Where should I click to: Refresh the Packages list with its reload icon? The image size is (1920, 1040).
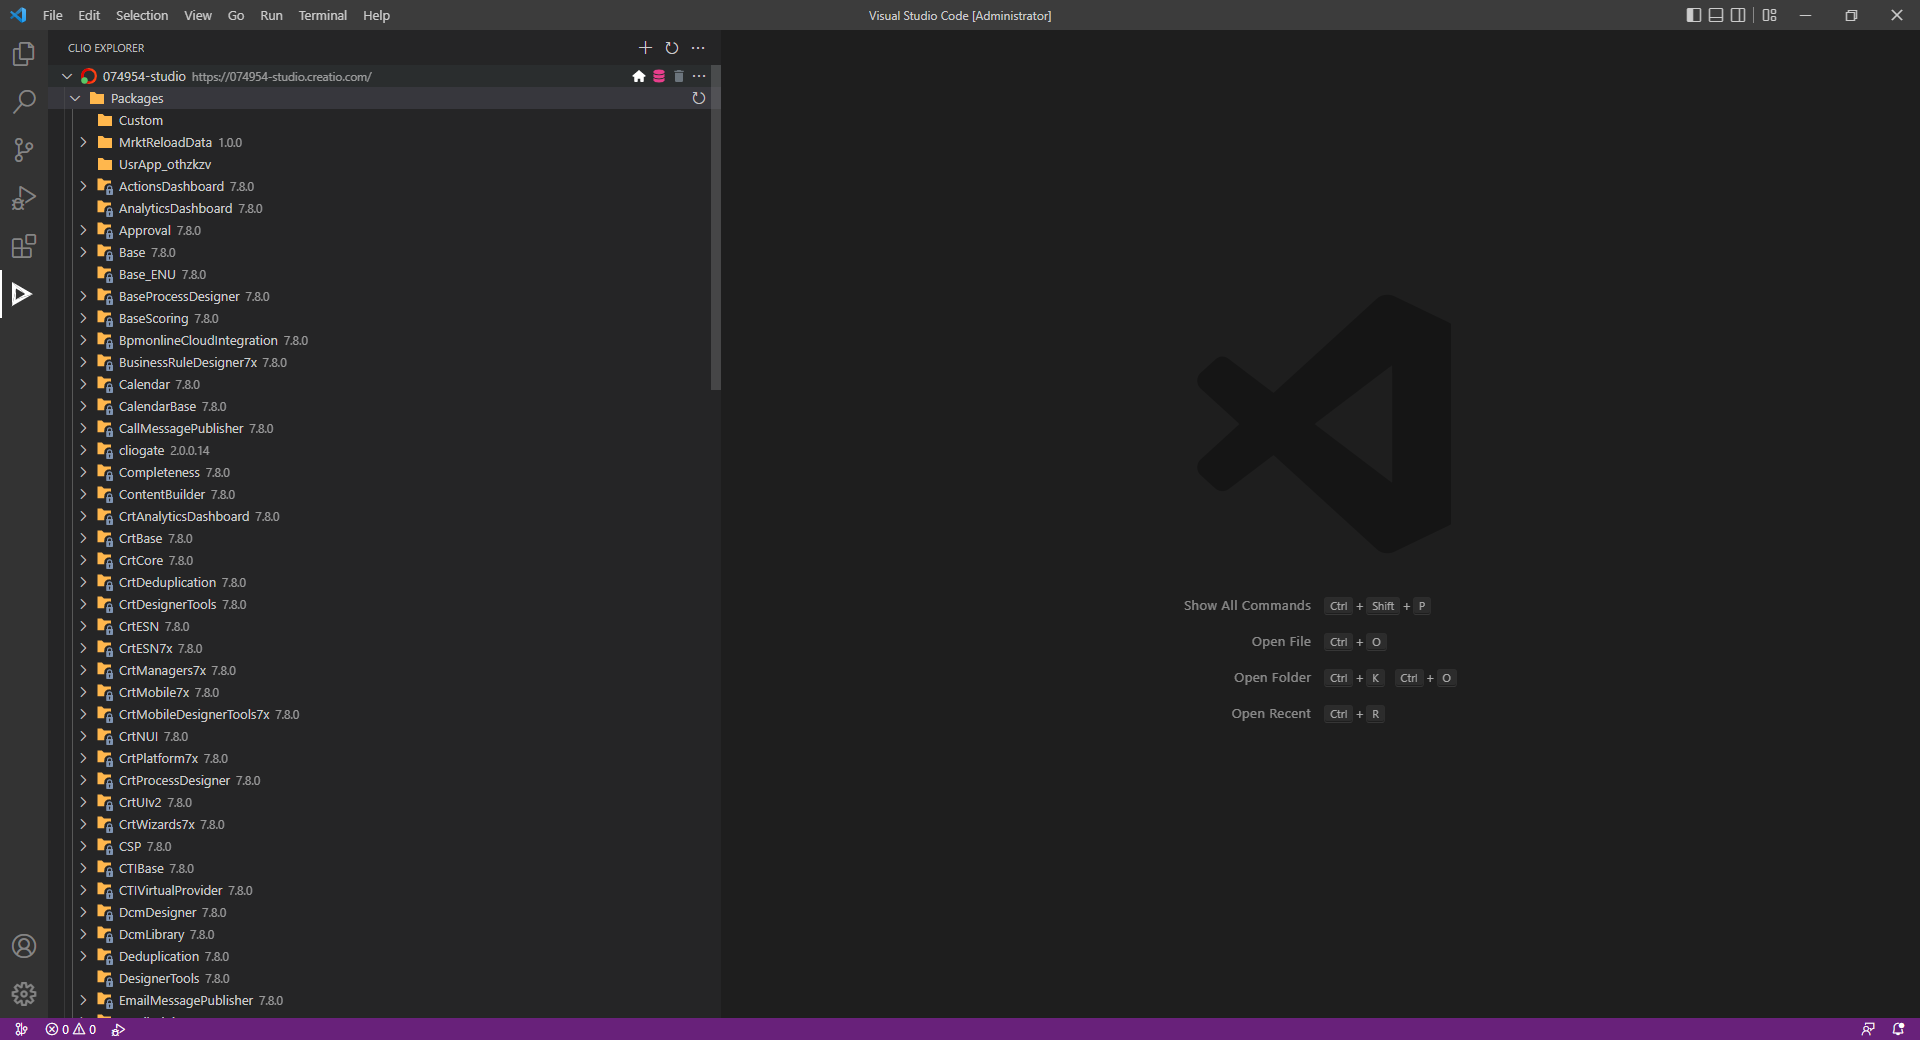(698, 98)
